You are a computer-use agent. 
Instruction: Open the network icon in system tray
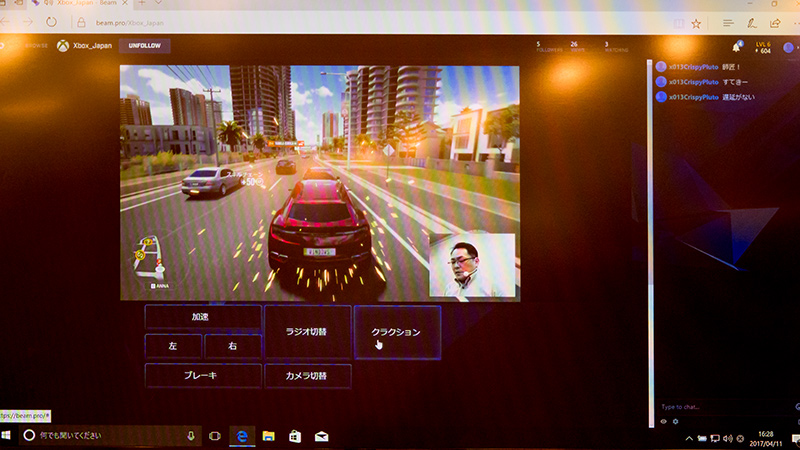[x=715, y=439]
